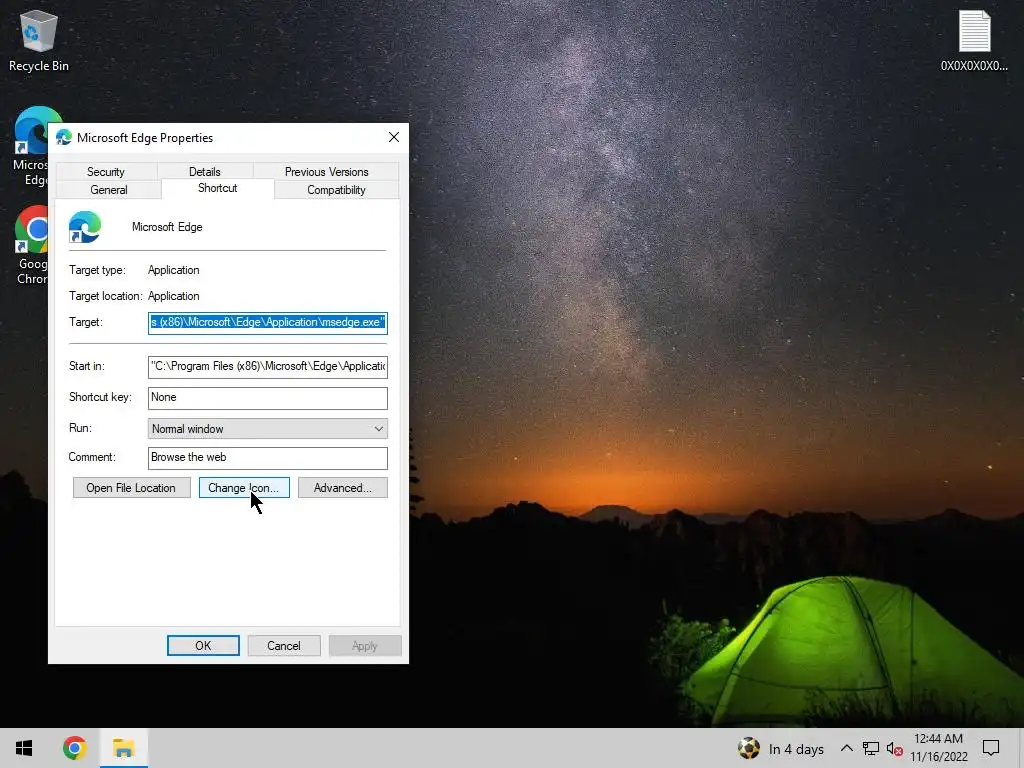Open the Advanced shortcut options
Viewport: 1024px width, 768px height.
point(343,488)
